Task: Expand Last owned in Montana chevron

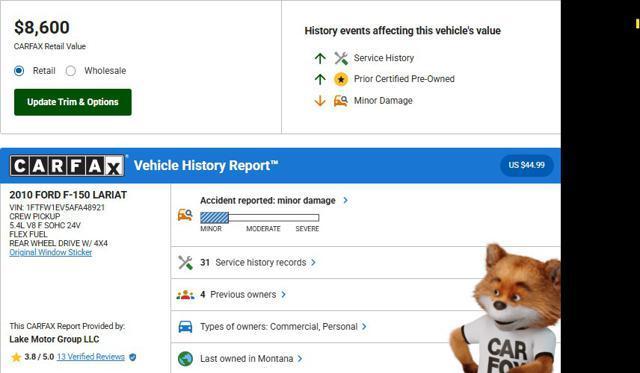Action: 300,359
